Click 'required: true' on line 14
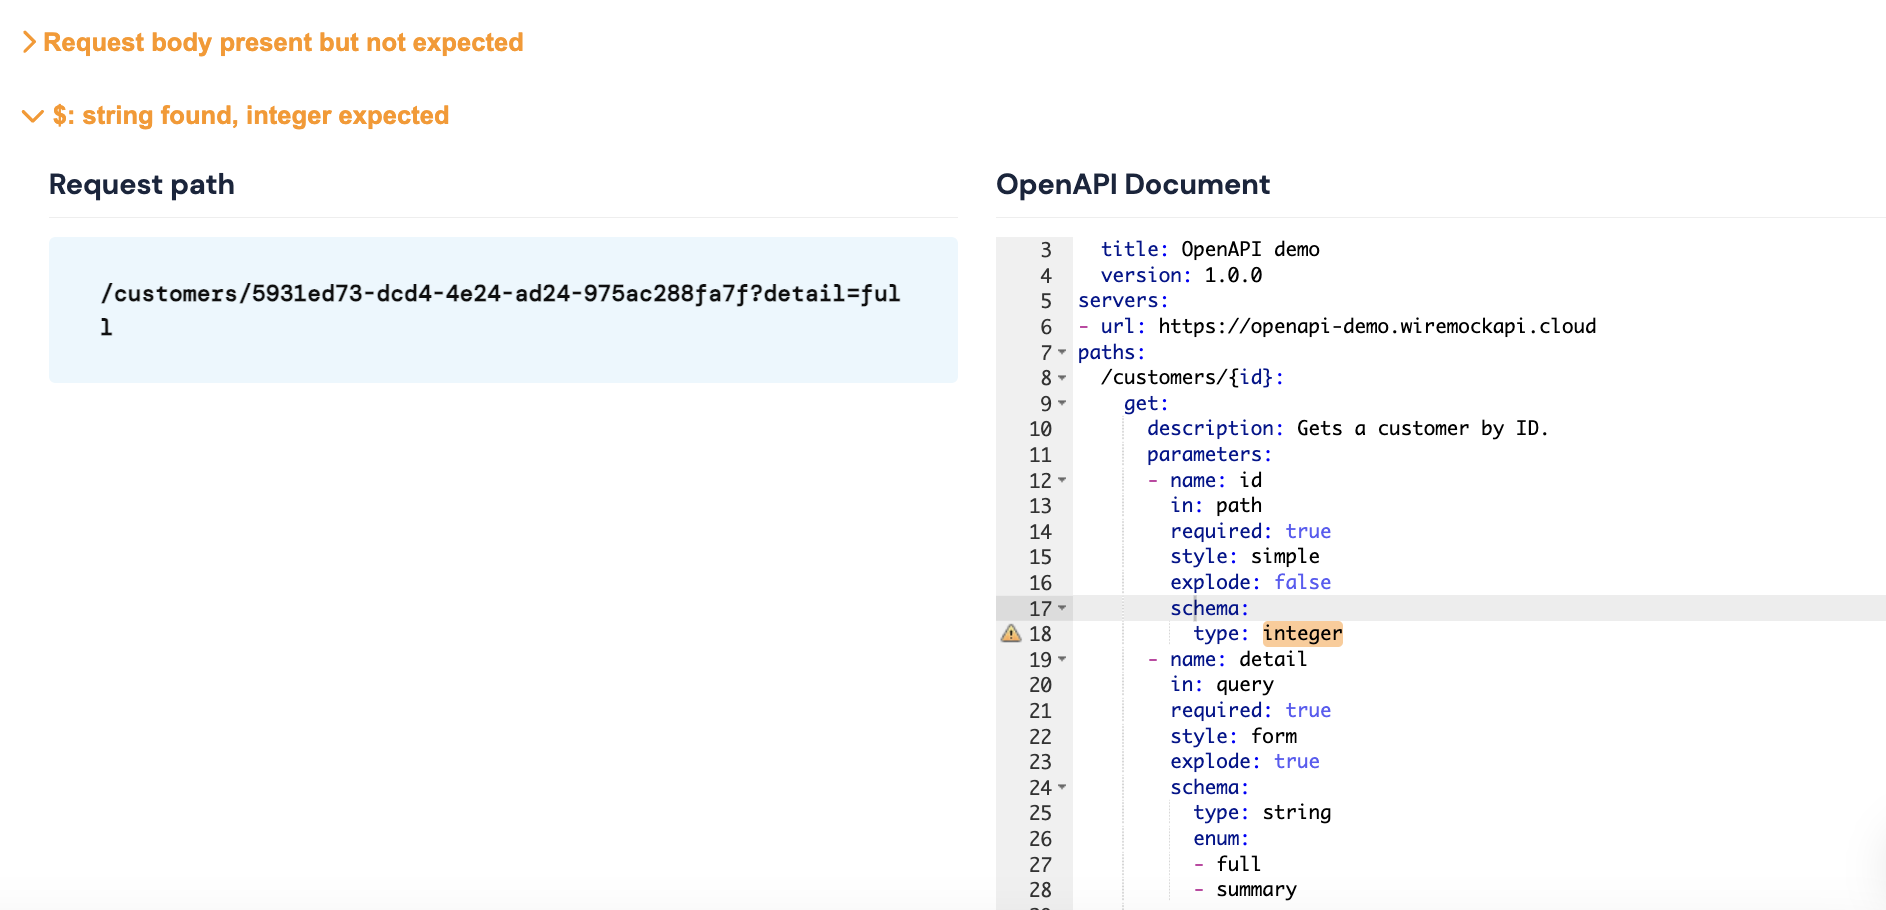The height and width of the screenshot is (910, 1886). (1250, 531)
